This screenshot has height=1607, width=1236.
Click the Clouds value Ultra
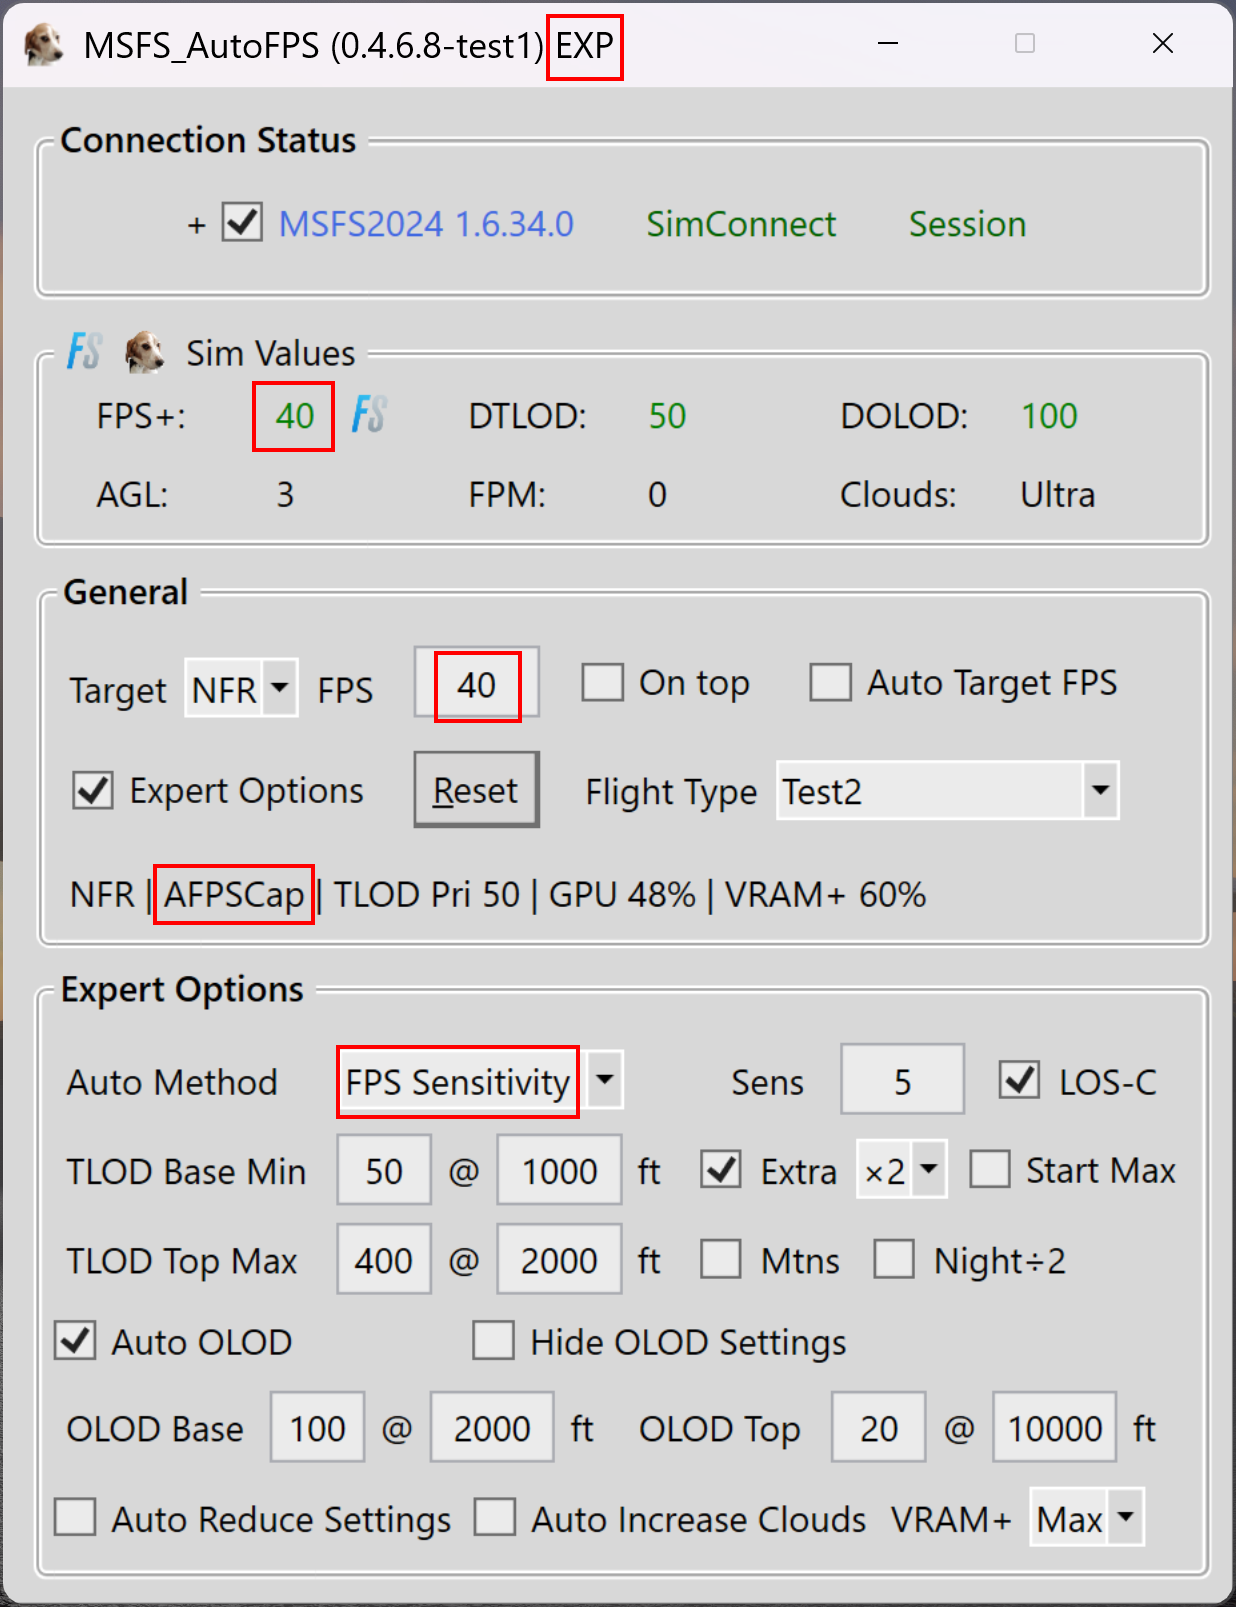[1057, 494]
